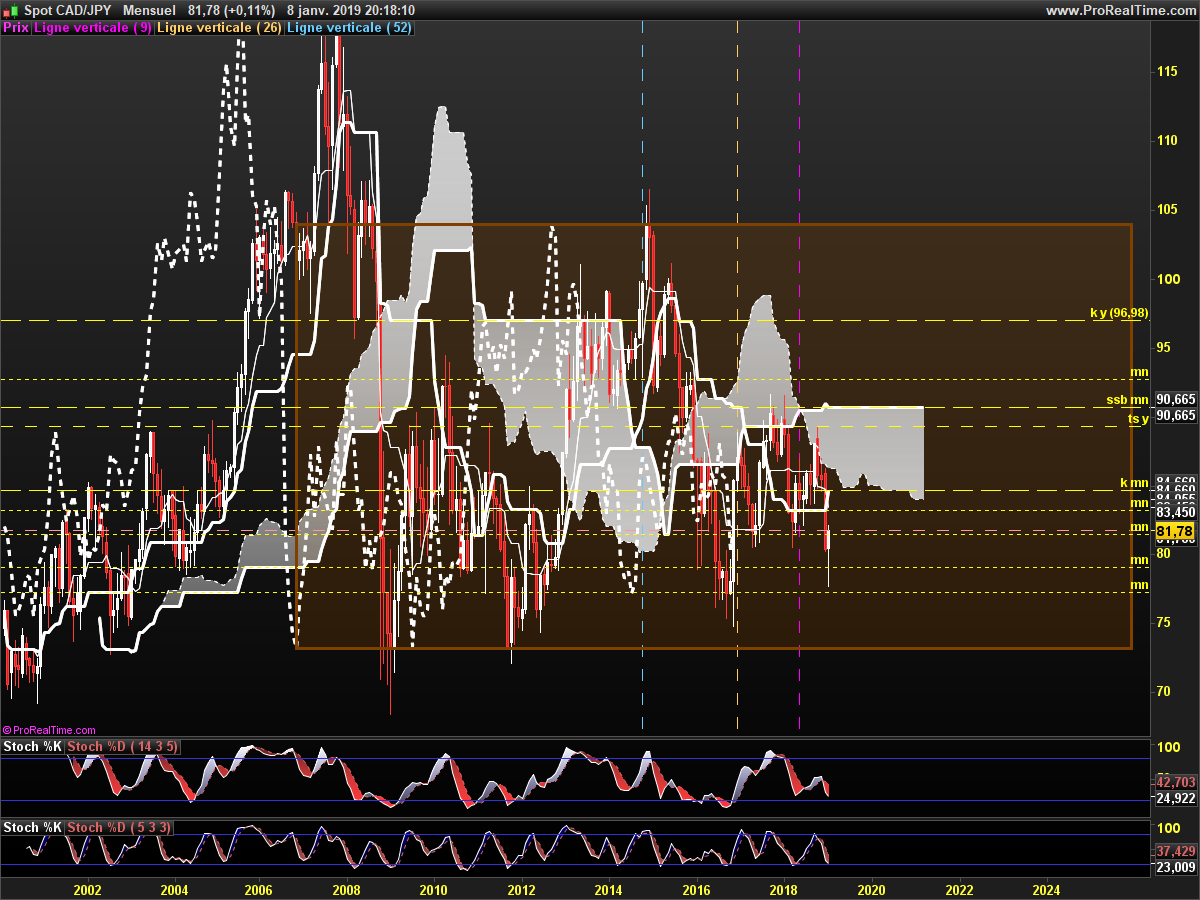Click the Ligne verticale (26) label
Image resolution: width=1200 pixels, height=900 pixels.
[x=219, y=28]
